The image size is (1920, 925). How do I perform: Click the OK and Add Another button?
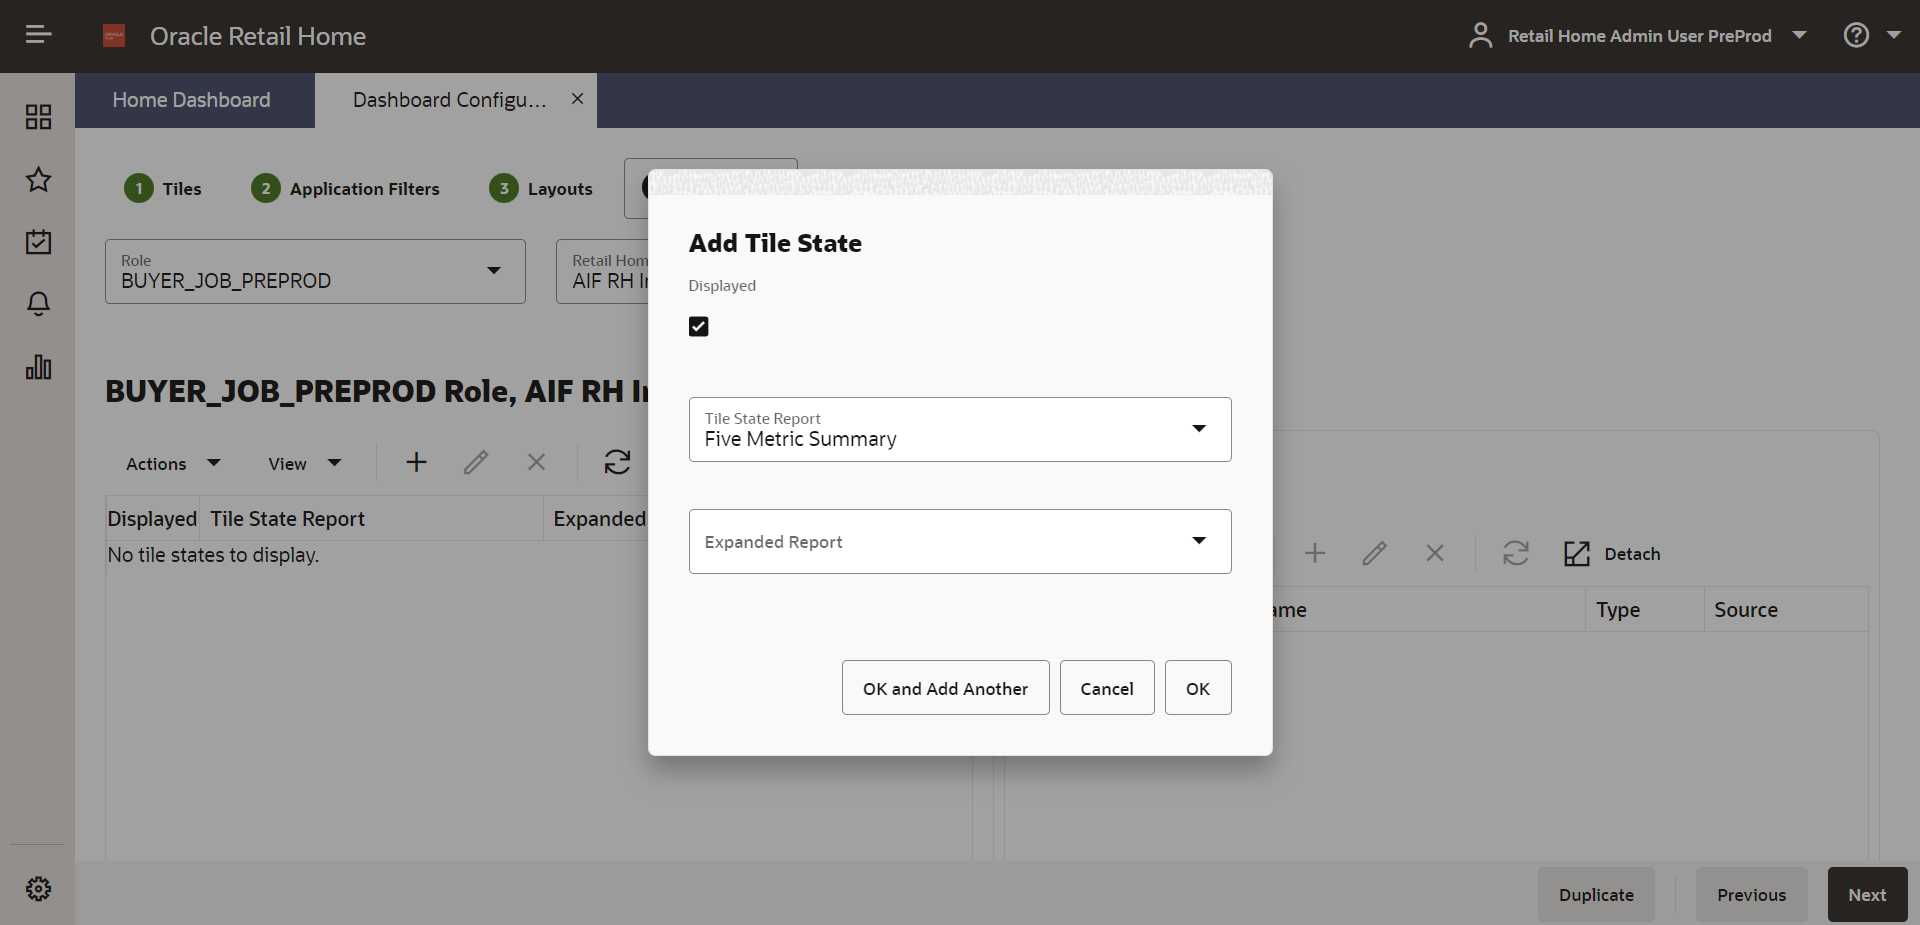point(945,688)
